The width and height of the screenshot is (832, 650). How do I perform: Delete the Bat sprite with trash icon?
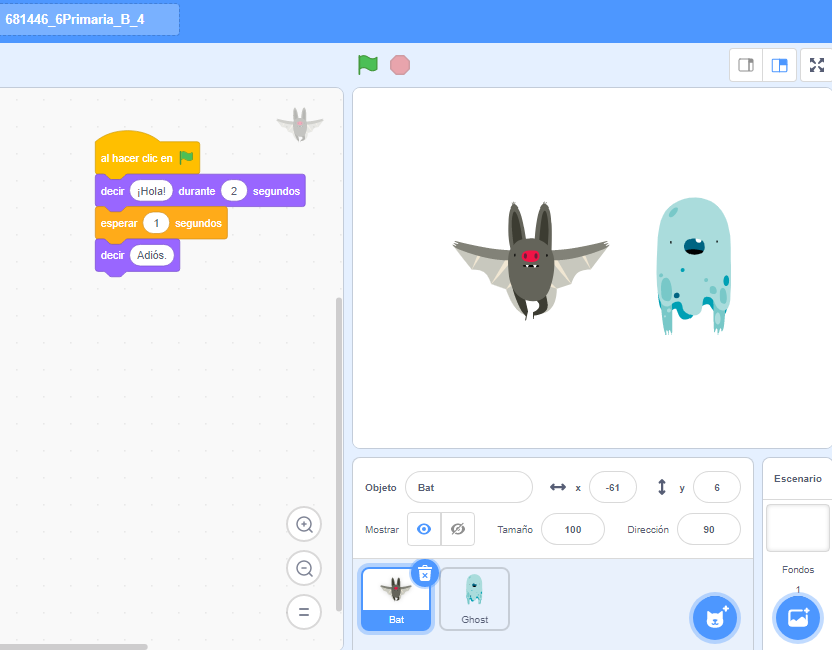click(425, 573)
